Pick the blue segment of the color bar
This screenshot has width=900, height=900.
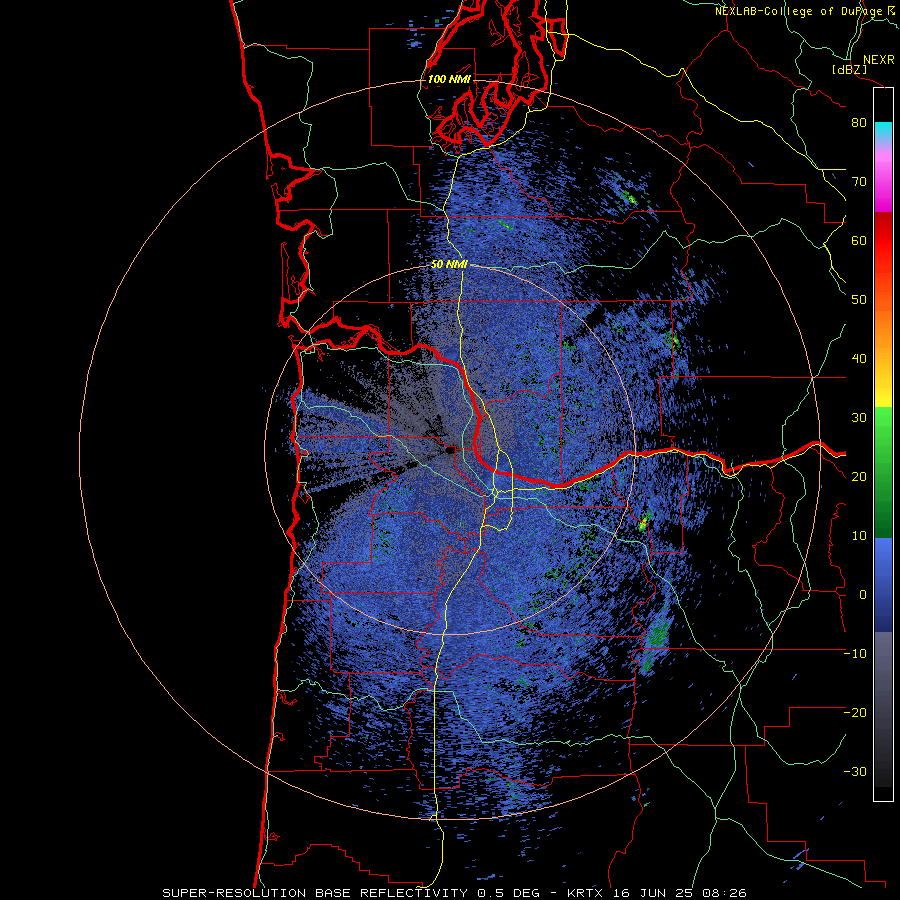(x=883, y=584)
